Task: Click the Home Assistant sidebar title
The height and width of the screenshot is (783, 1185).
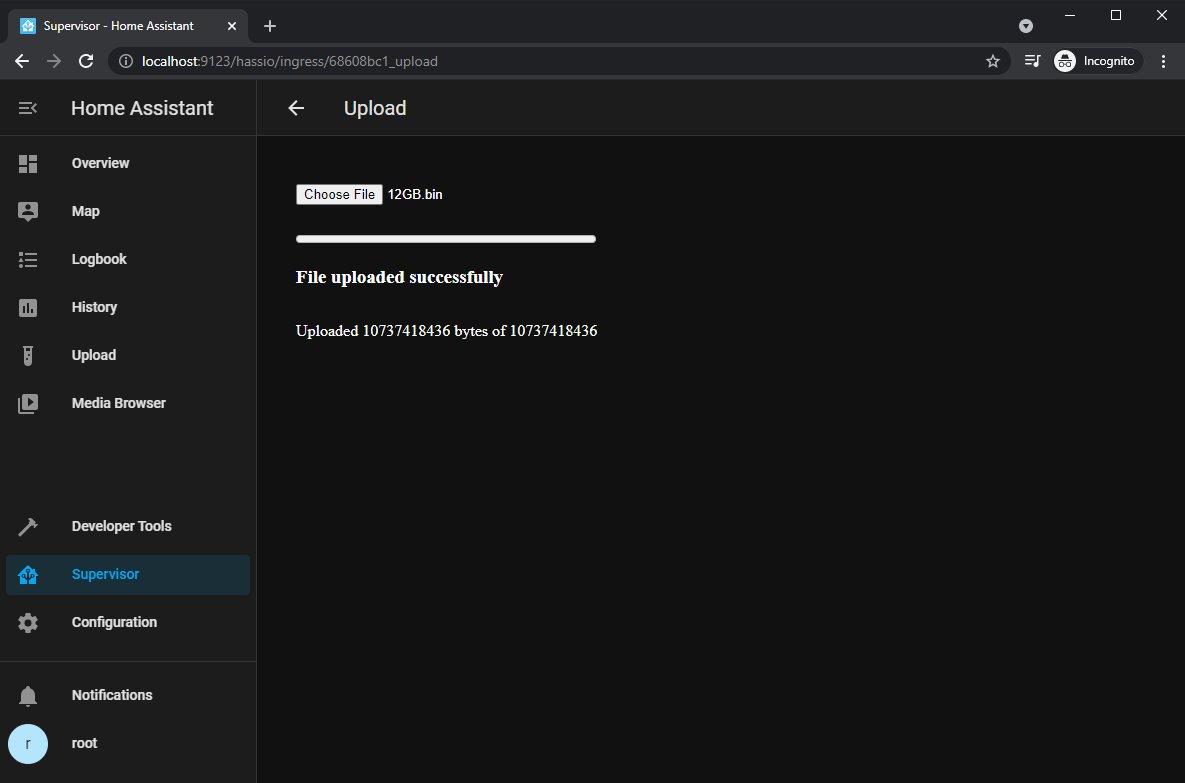Action: click(142, 108)
